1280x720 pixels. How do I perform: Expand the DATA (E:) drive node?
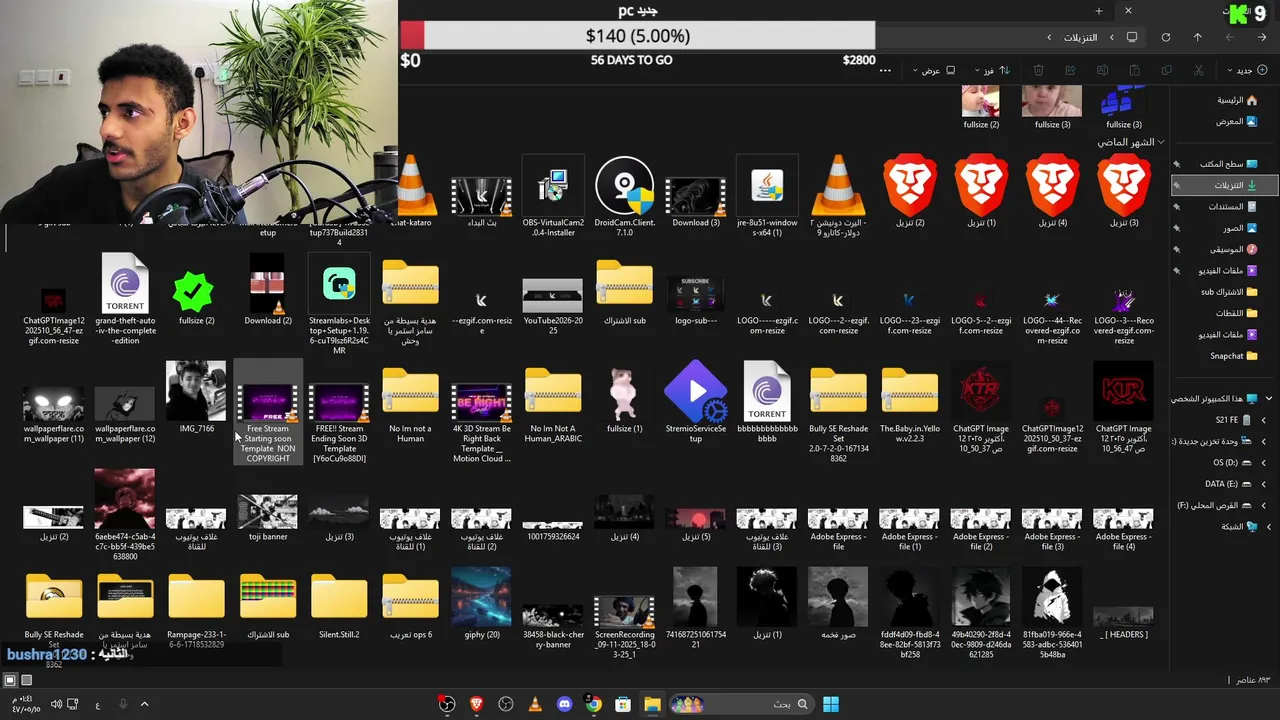tap(1263, 484)
